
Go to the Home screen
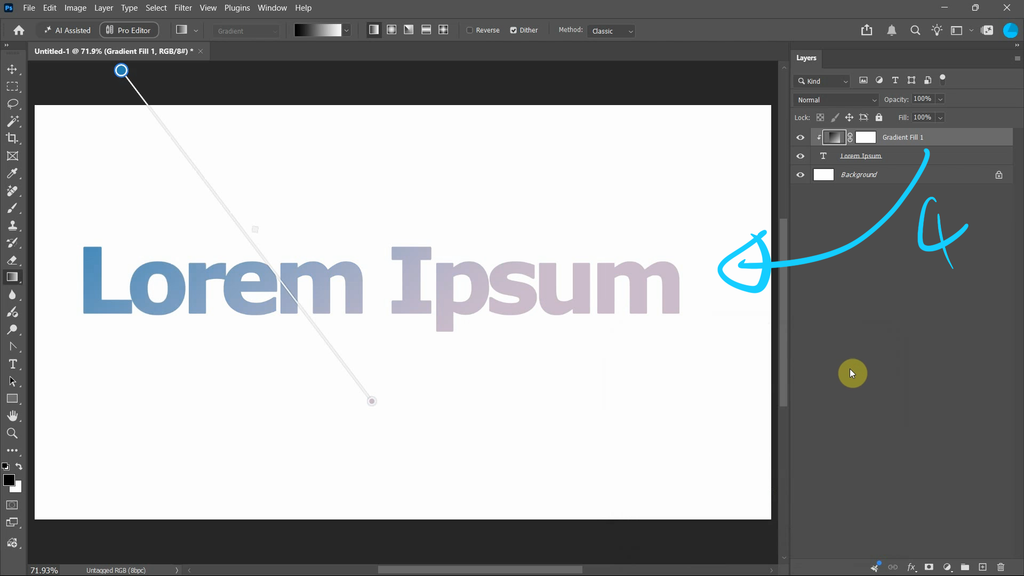[19, 30]
